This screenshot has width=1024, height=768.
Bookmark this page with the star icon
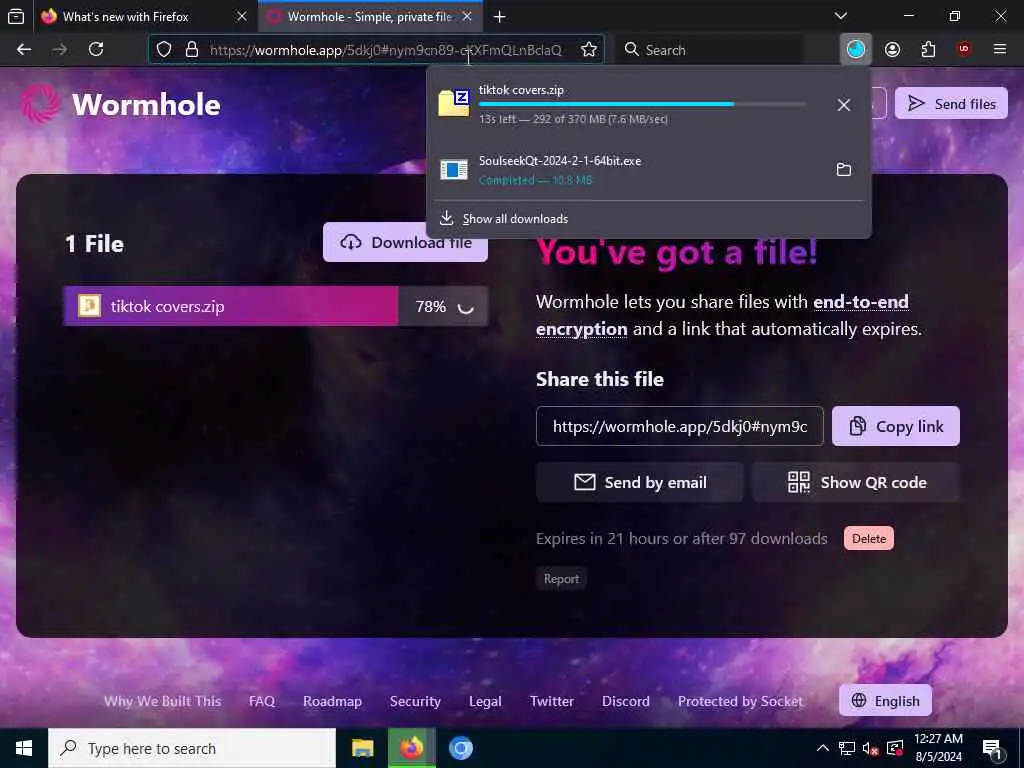(588, 50)
